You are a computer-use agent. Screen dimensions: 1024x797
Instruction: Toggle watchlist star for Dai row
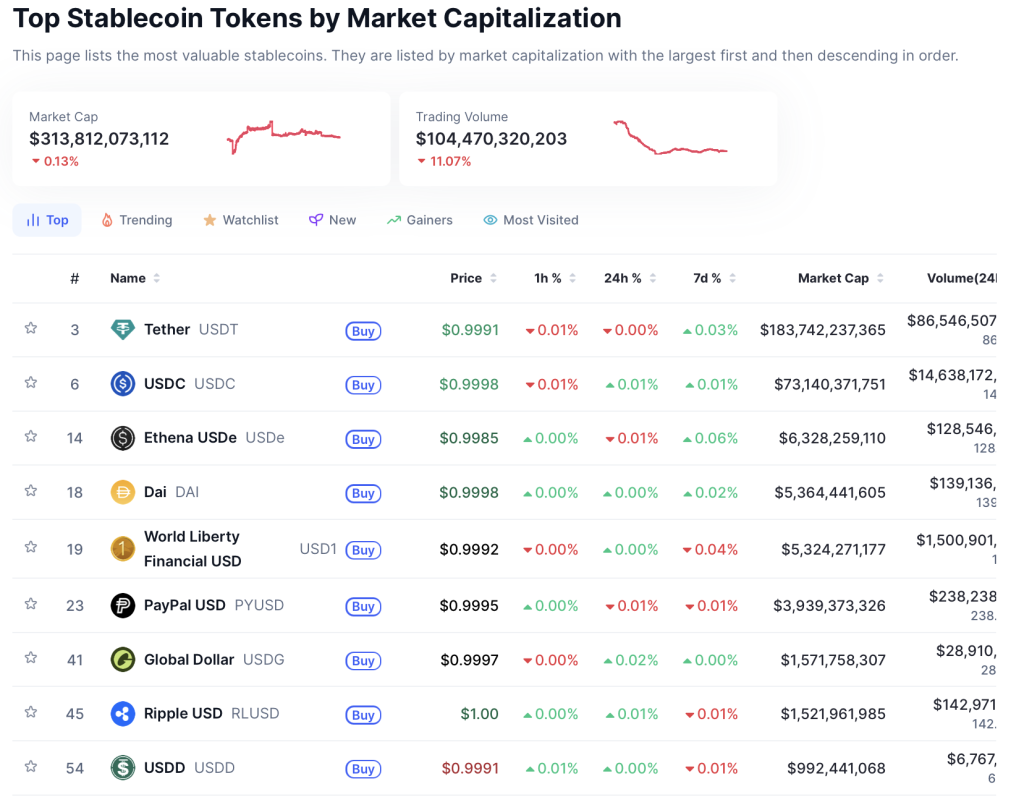click(31, 490)
